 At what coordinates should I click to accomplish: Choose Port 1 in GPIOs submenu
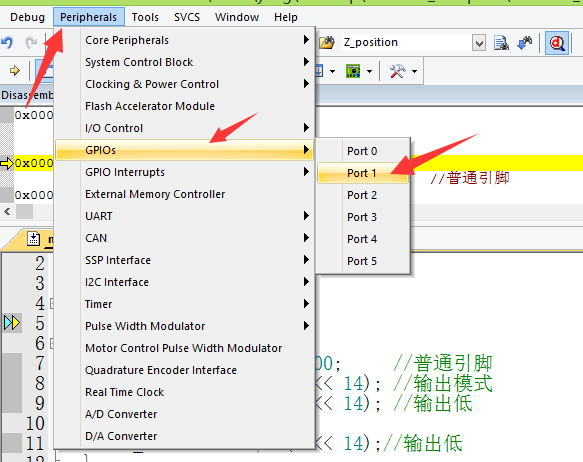pyautogui.click(x=363, y=173)
